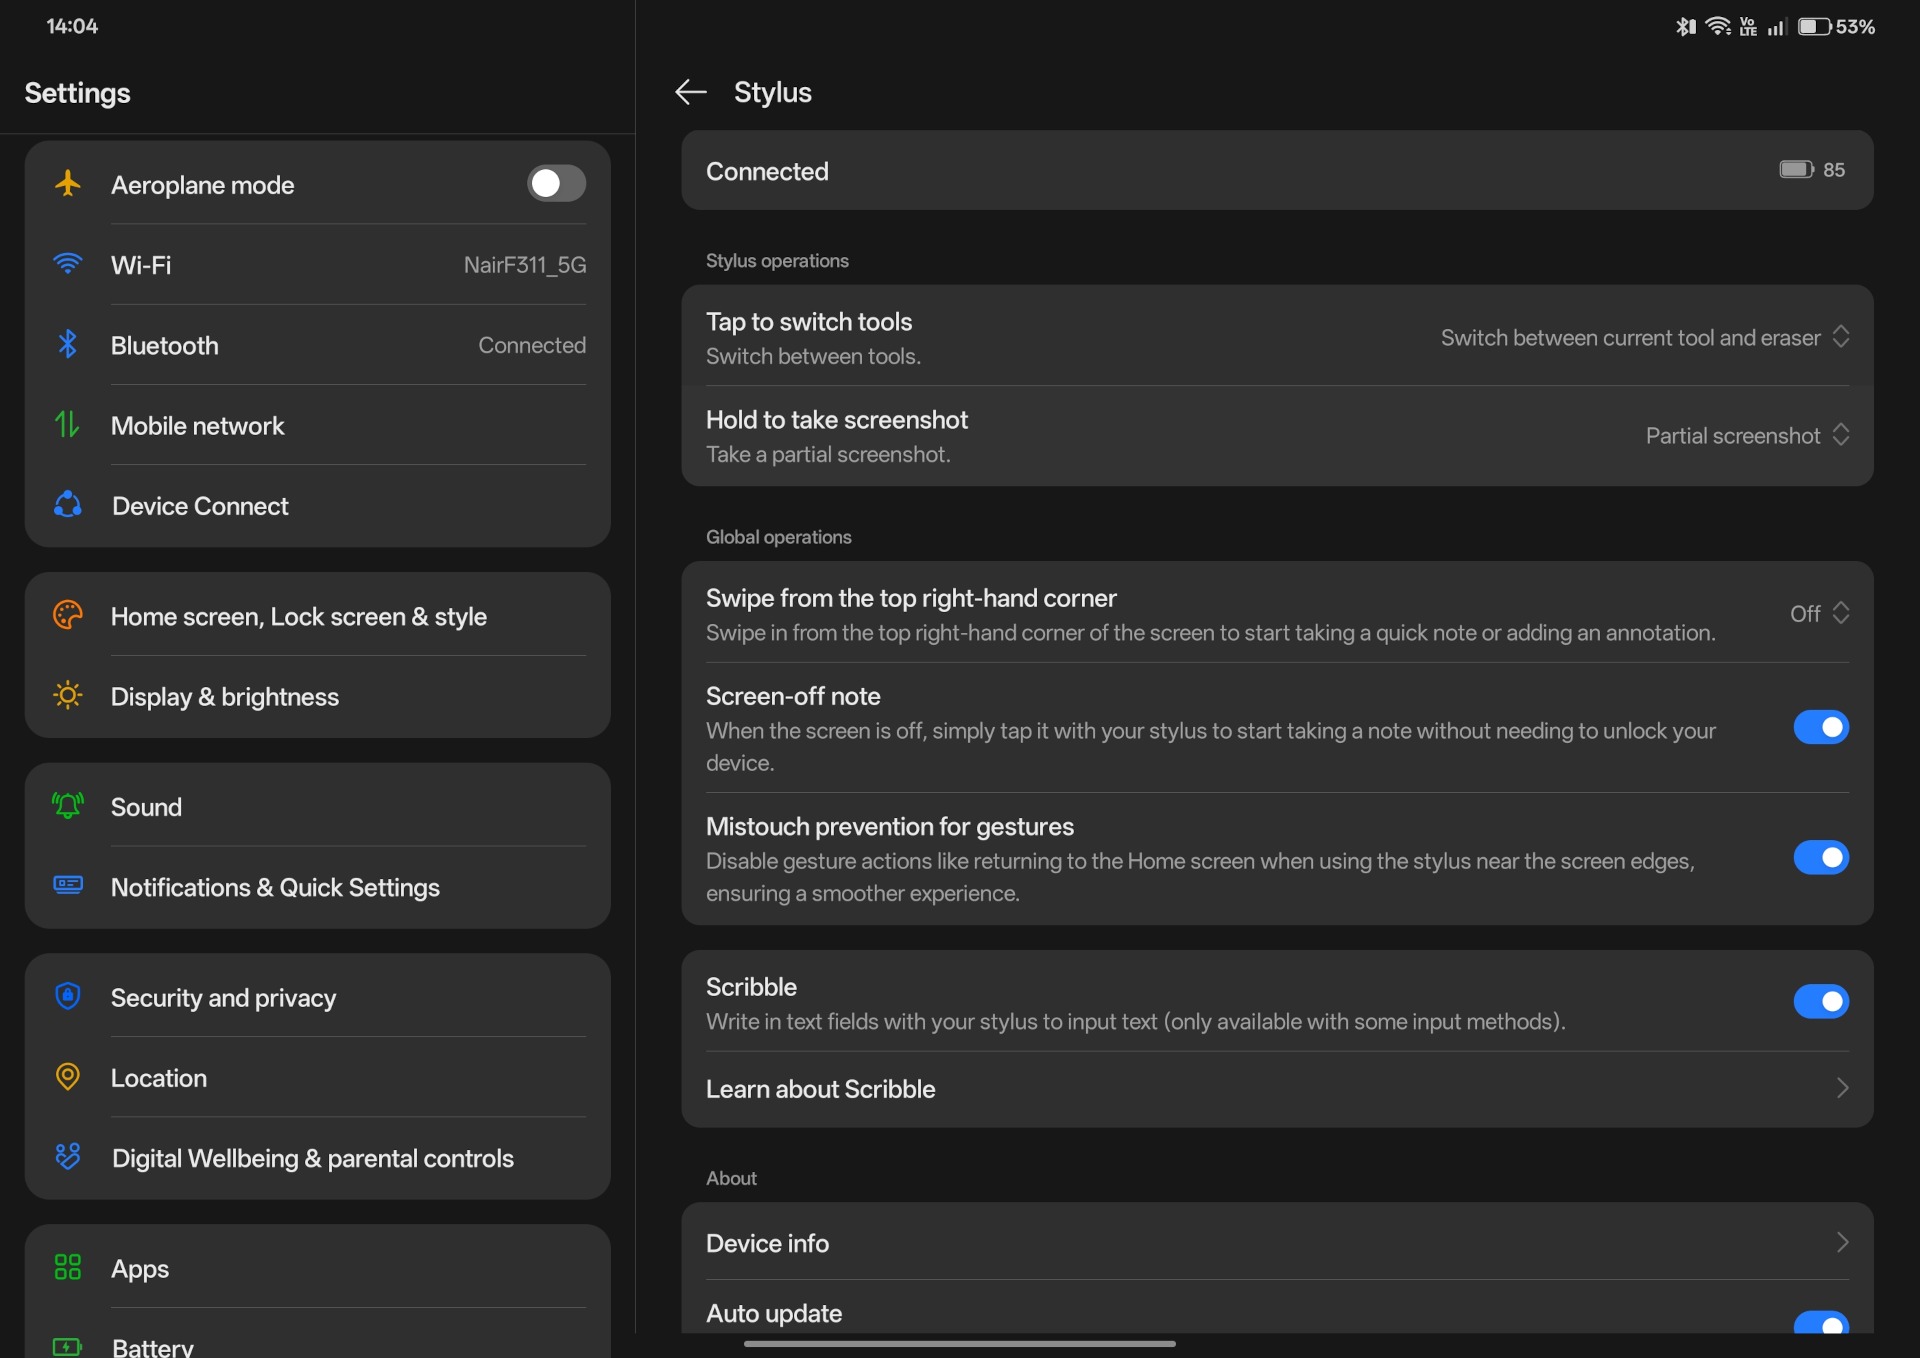Select the Device Connect icon
This screenshot has height=1358, width=1920.
(x=67, y=505)
